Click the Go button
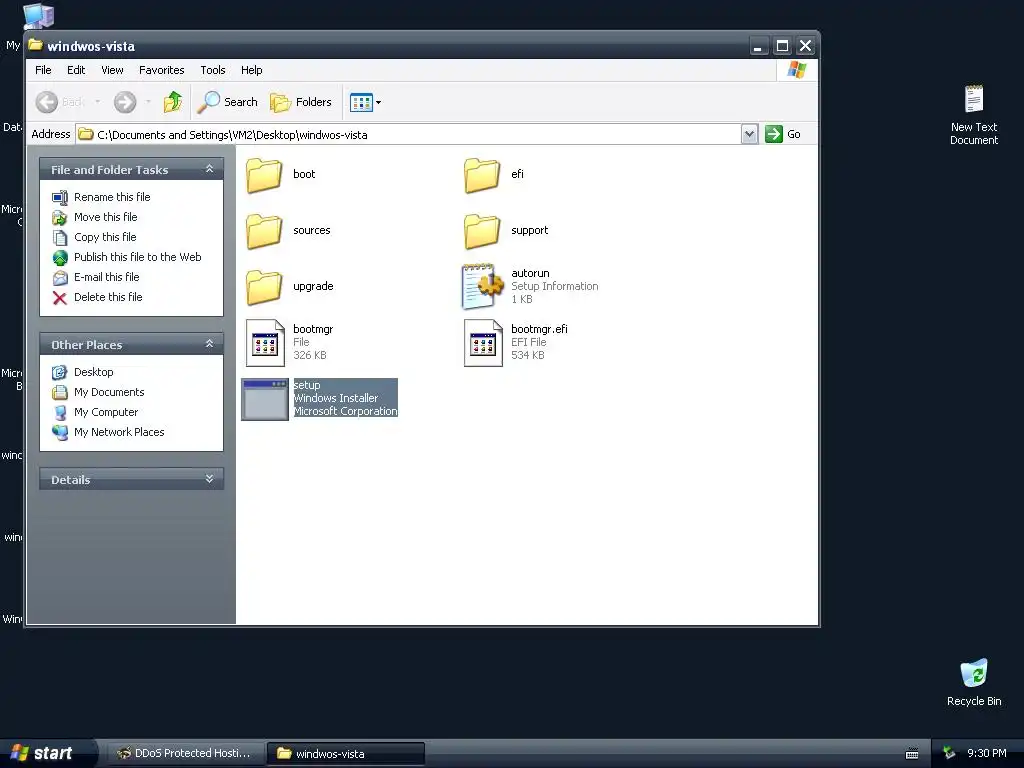Screen dimensions: 1024x768 pos(783,134)
